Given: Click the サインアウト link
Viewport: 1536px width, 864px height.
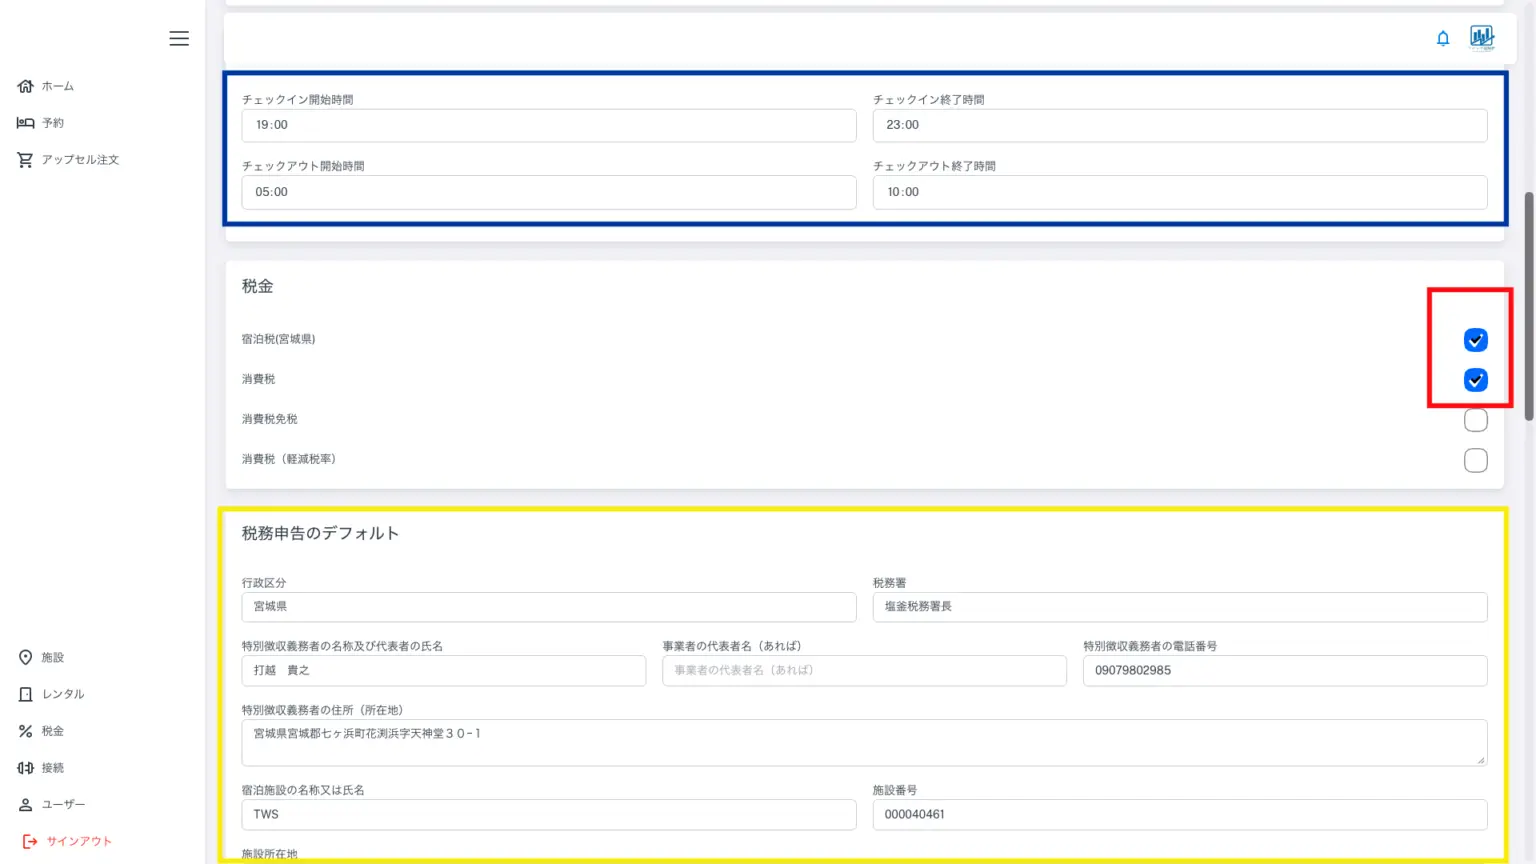Looking at the screenshot, I should (x=78, y=841).
